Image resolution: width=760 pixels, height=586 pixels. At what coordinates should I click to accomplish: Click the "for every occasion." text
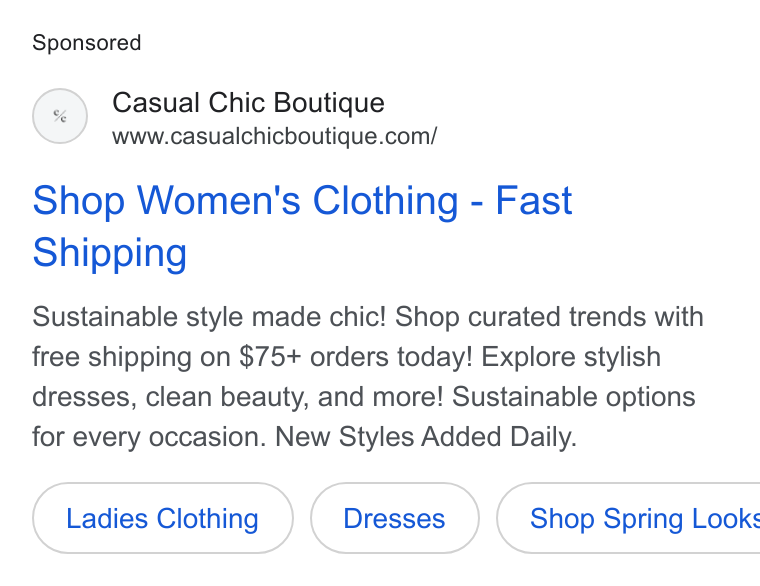point(149,437)
